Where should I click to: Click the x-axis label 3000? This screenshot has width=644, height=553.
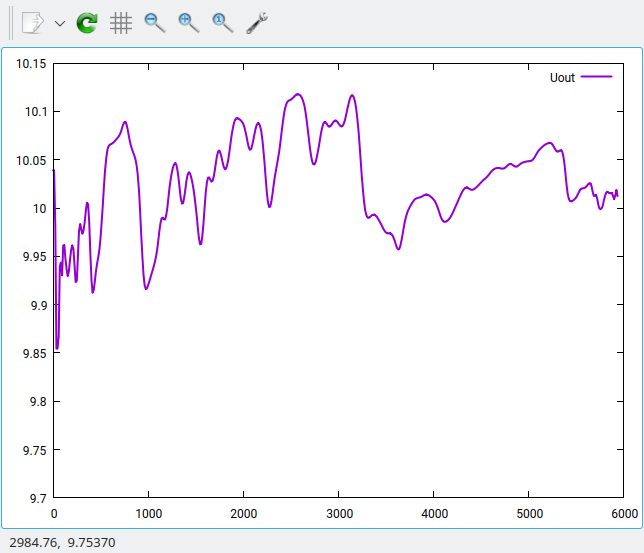point(339,514)
